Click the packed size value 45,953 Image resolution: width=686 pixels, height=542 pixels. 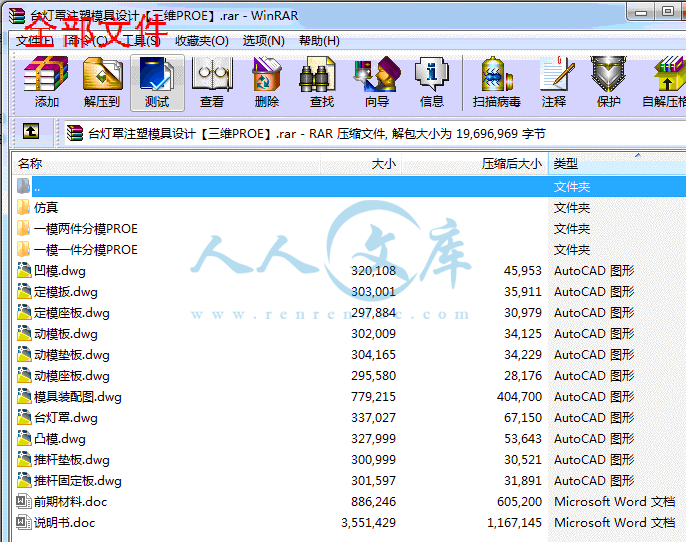[x=523, y=271]
